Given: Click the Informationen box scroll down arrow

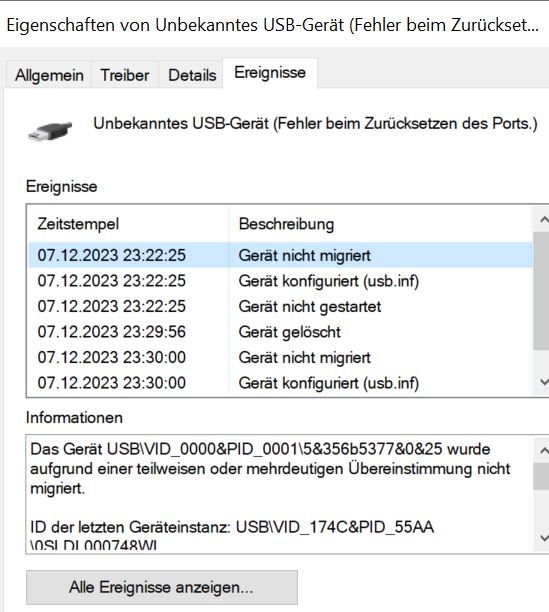Looking at the screenshot, I should 543,538.
